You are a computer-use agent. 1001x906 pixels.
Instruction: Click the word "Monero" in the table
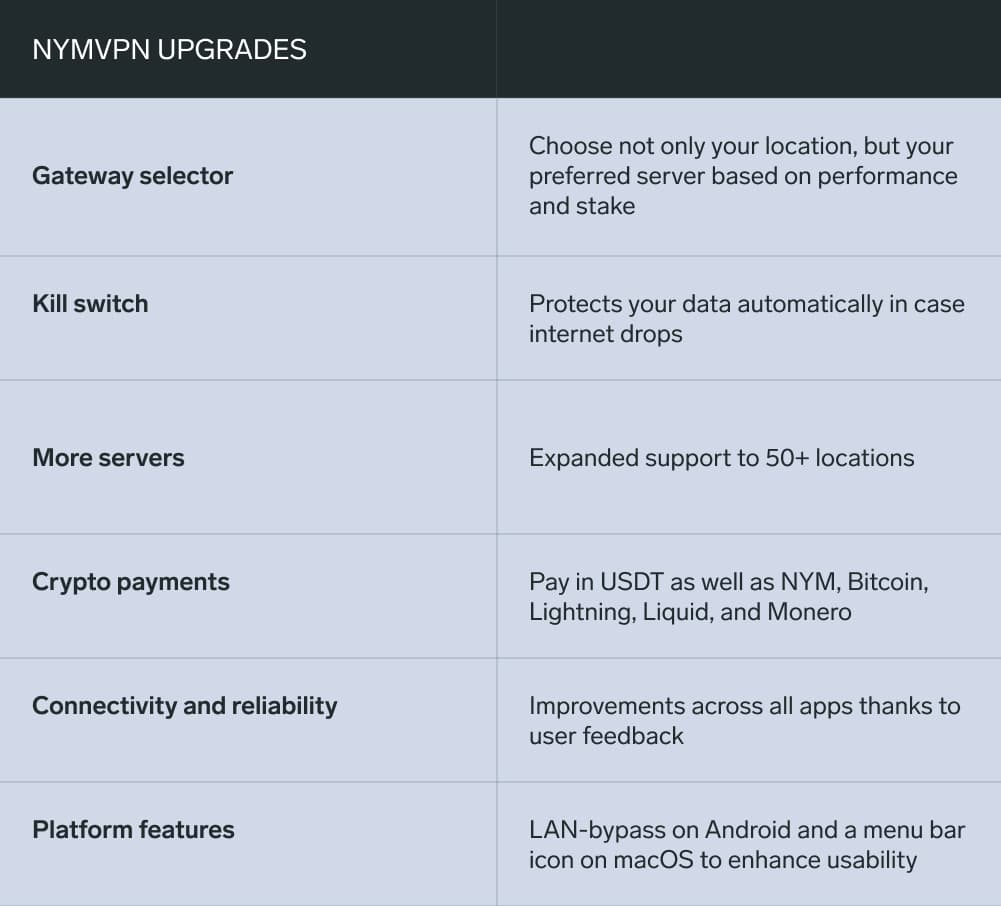pos(809,612)
